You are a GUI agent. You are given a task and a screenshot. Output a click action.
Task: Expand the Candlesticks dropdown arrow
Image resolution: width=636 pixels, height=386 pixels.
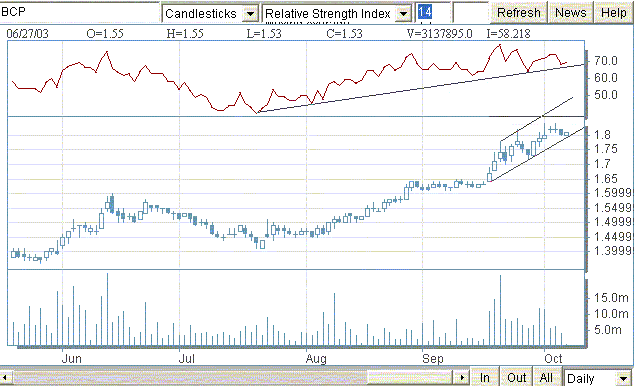[x=251, y=14]
